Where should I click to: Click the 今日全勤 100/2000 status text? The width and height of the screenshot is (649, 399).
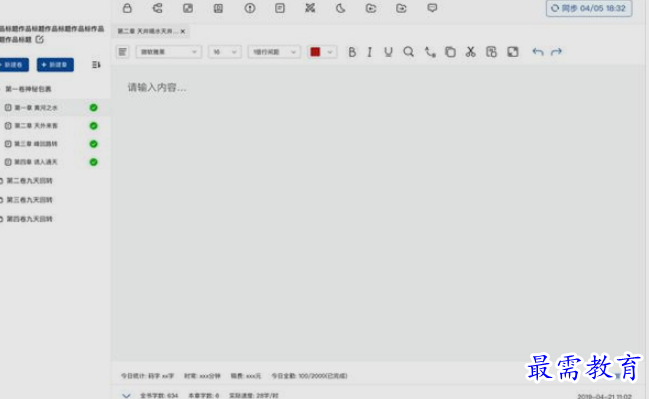click(x=309, y=376)
